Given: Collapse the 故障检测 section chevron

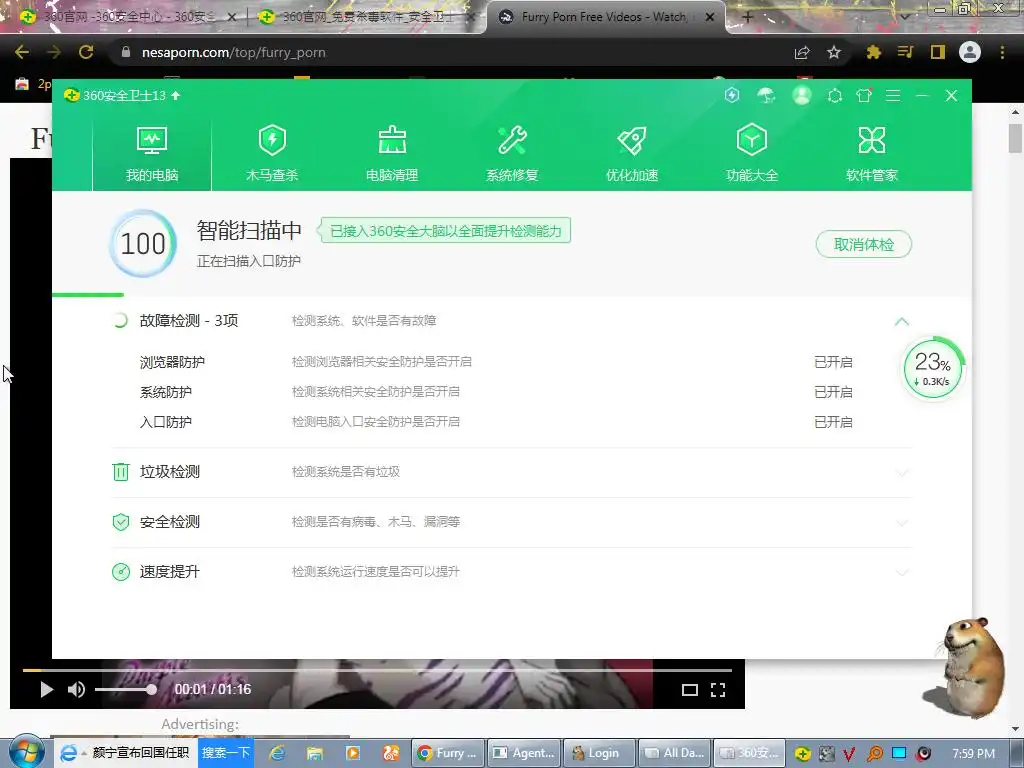Looking at the screenshot, I should click(x=901, y=321).
